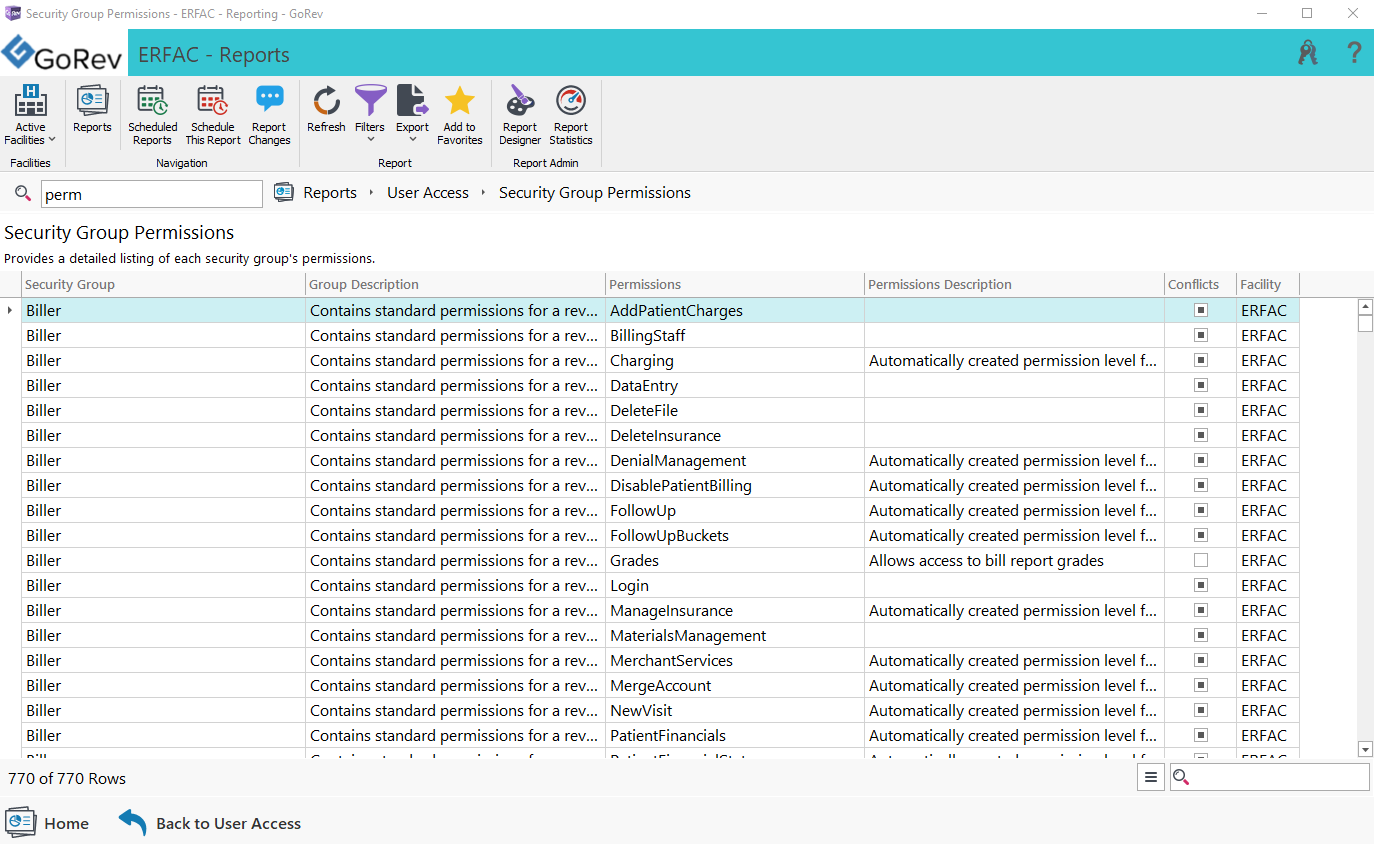Select the DataEntry permission cell
The width and height of the screenshot is (1374, 844).
point(736,385)
